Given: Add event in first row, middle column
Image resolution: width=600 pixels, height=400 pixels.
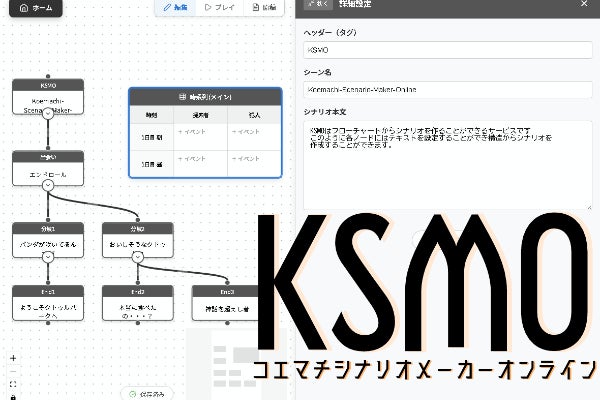Looking at the screenshot, I should [x=192, y=132].
